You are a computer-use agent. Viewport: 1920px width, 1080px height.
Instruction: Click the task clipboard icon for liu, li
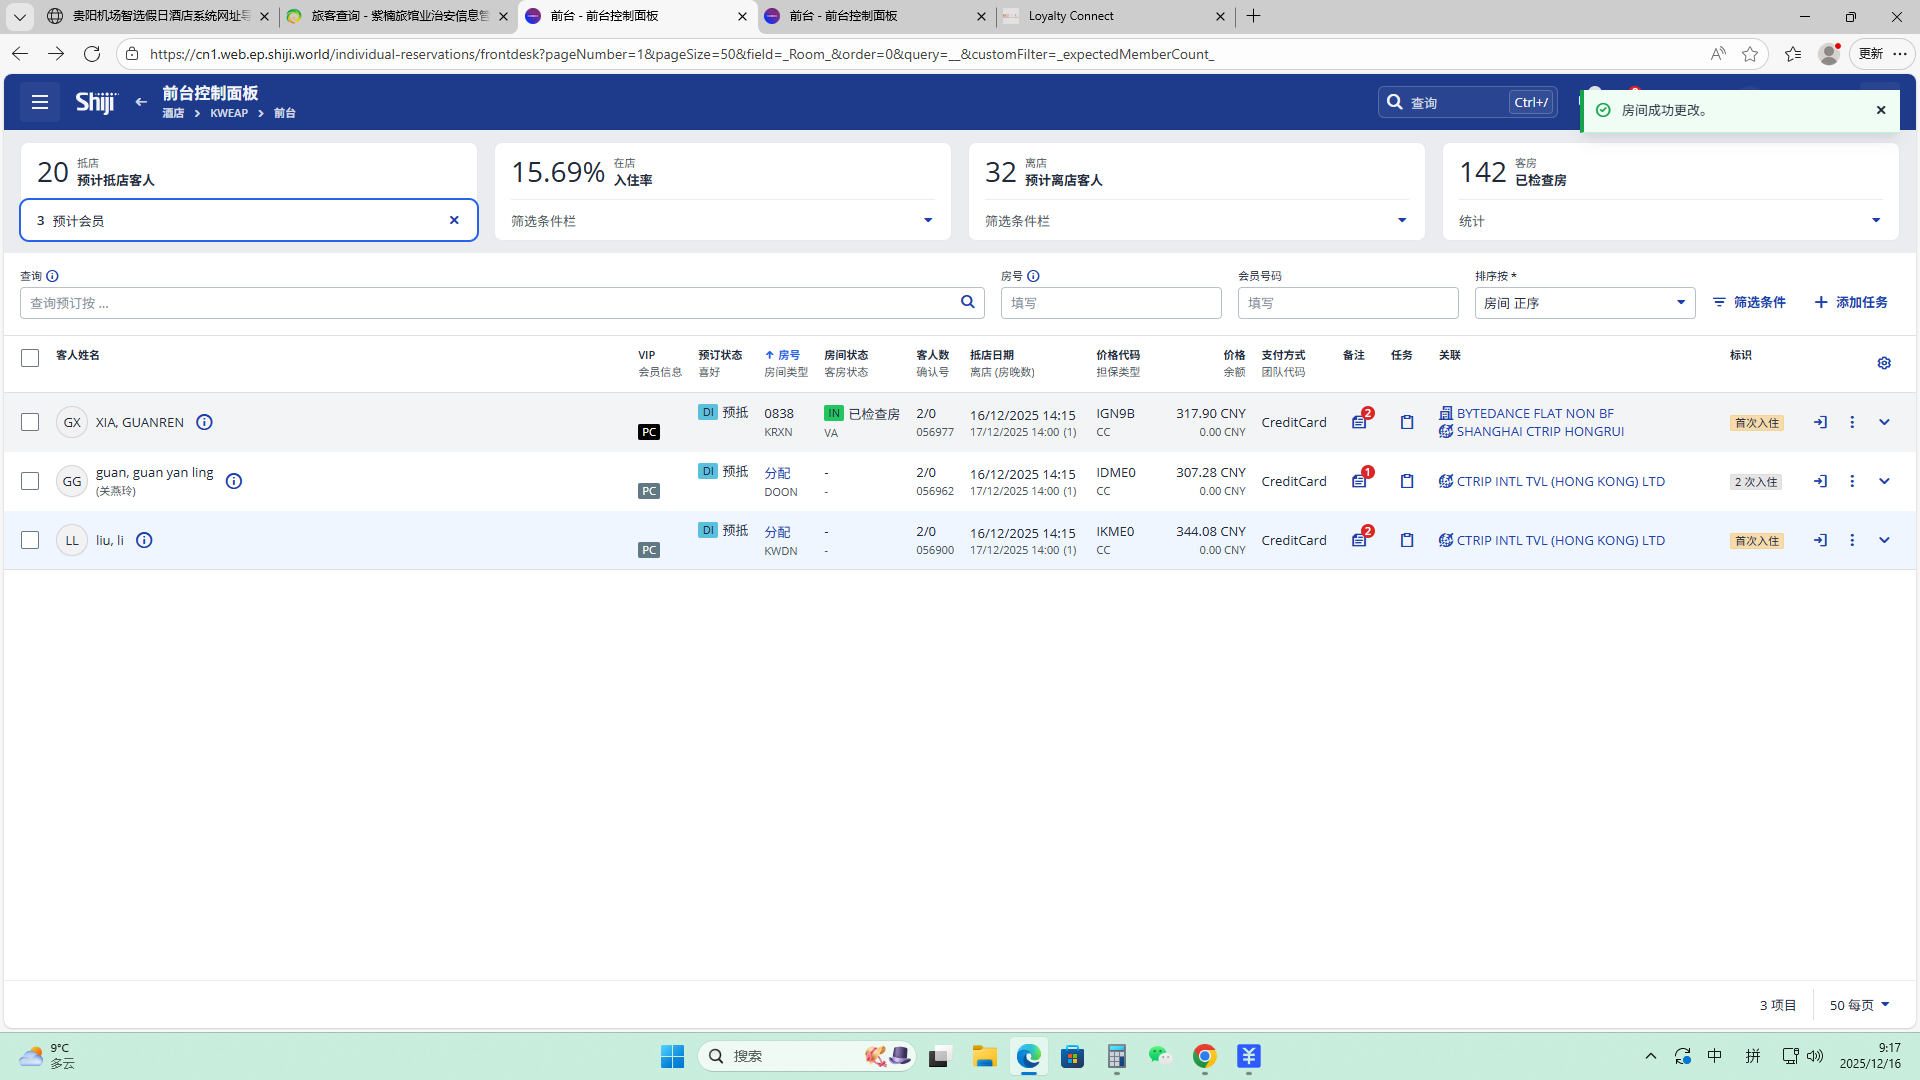(x=1407, y=540)
